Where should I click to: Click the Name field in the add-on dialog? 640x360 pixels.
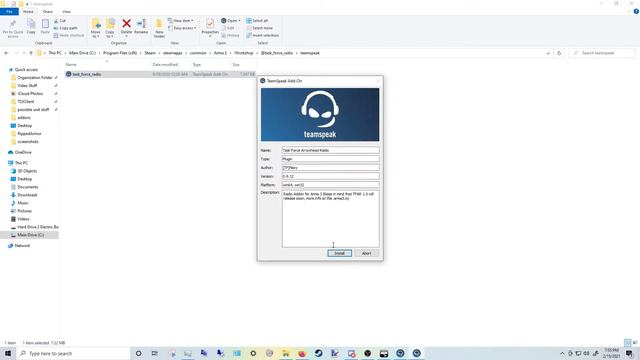(x=330, y=150)
